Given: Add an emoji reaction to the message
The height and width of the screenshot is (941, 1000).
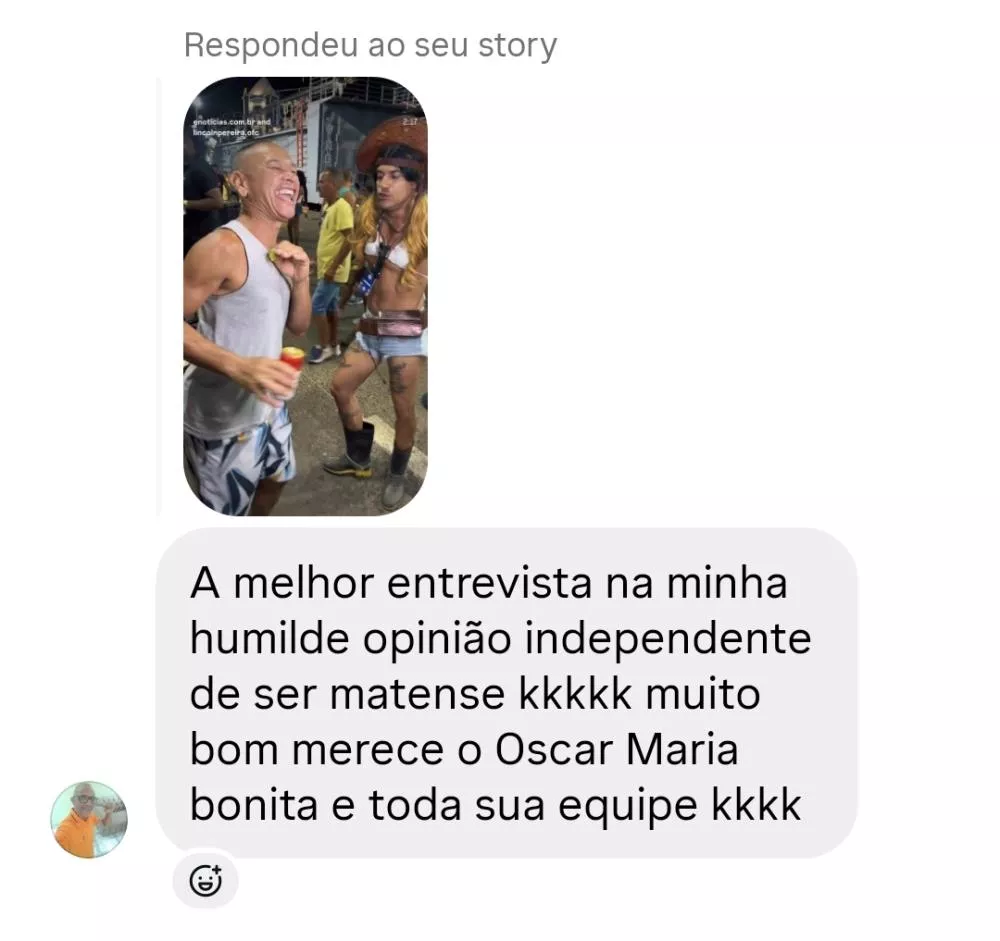Looking at the screenshot, I should (x=205, y=881).
